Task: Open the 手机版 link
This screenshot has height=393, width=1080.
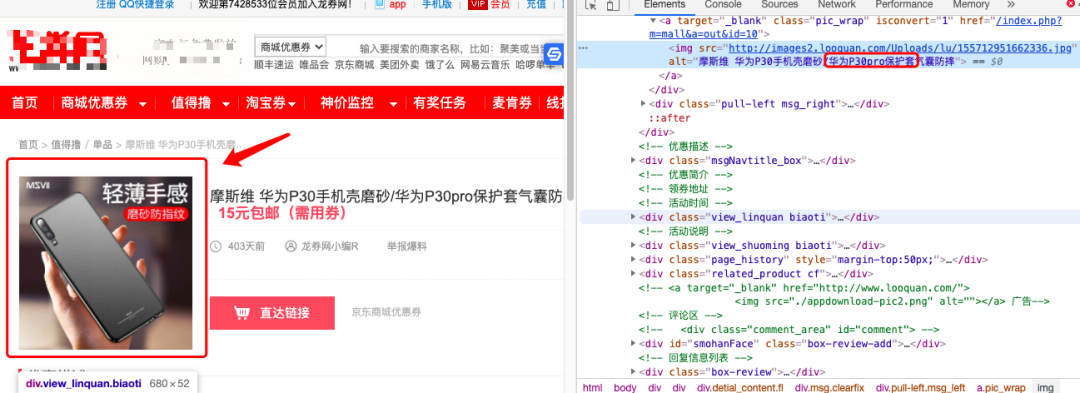Action: point(438,5)
